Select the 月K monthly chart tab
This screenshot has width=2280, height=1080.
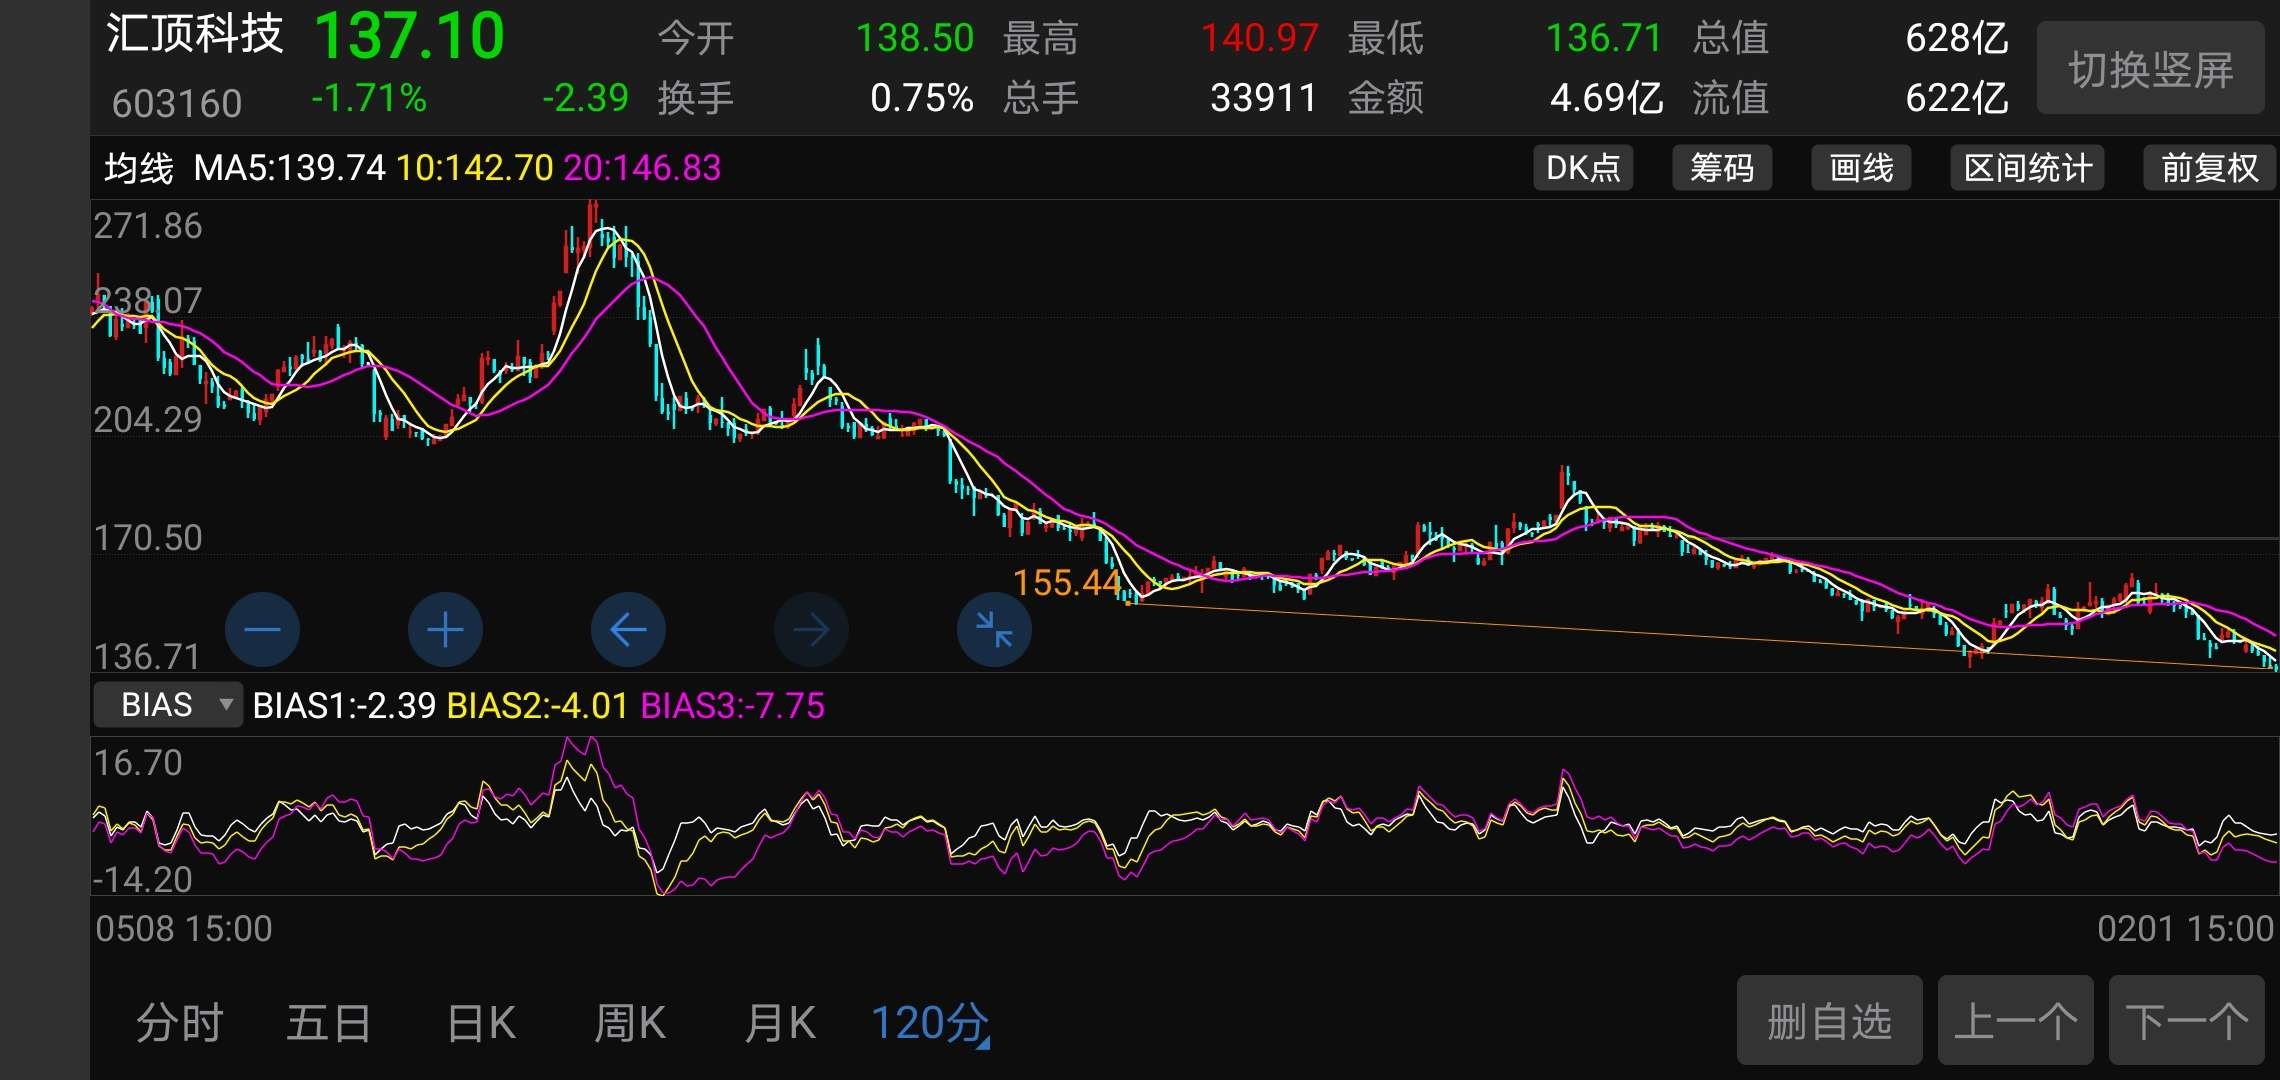780,1024
